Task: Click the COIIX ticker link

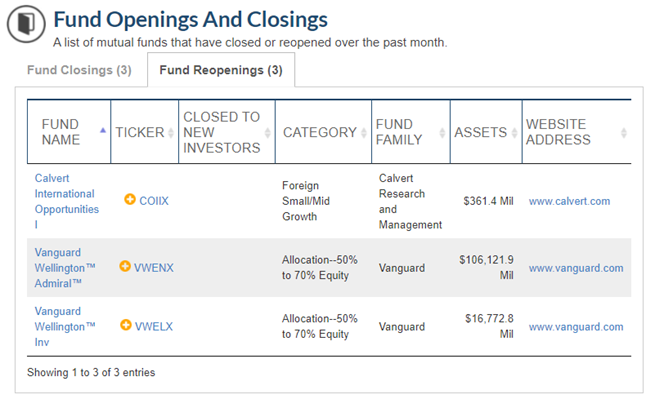Action: tap(154, 201)
